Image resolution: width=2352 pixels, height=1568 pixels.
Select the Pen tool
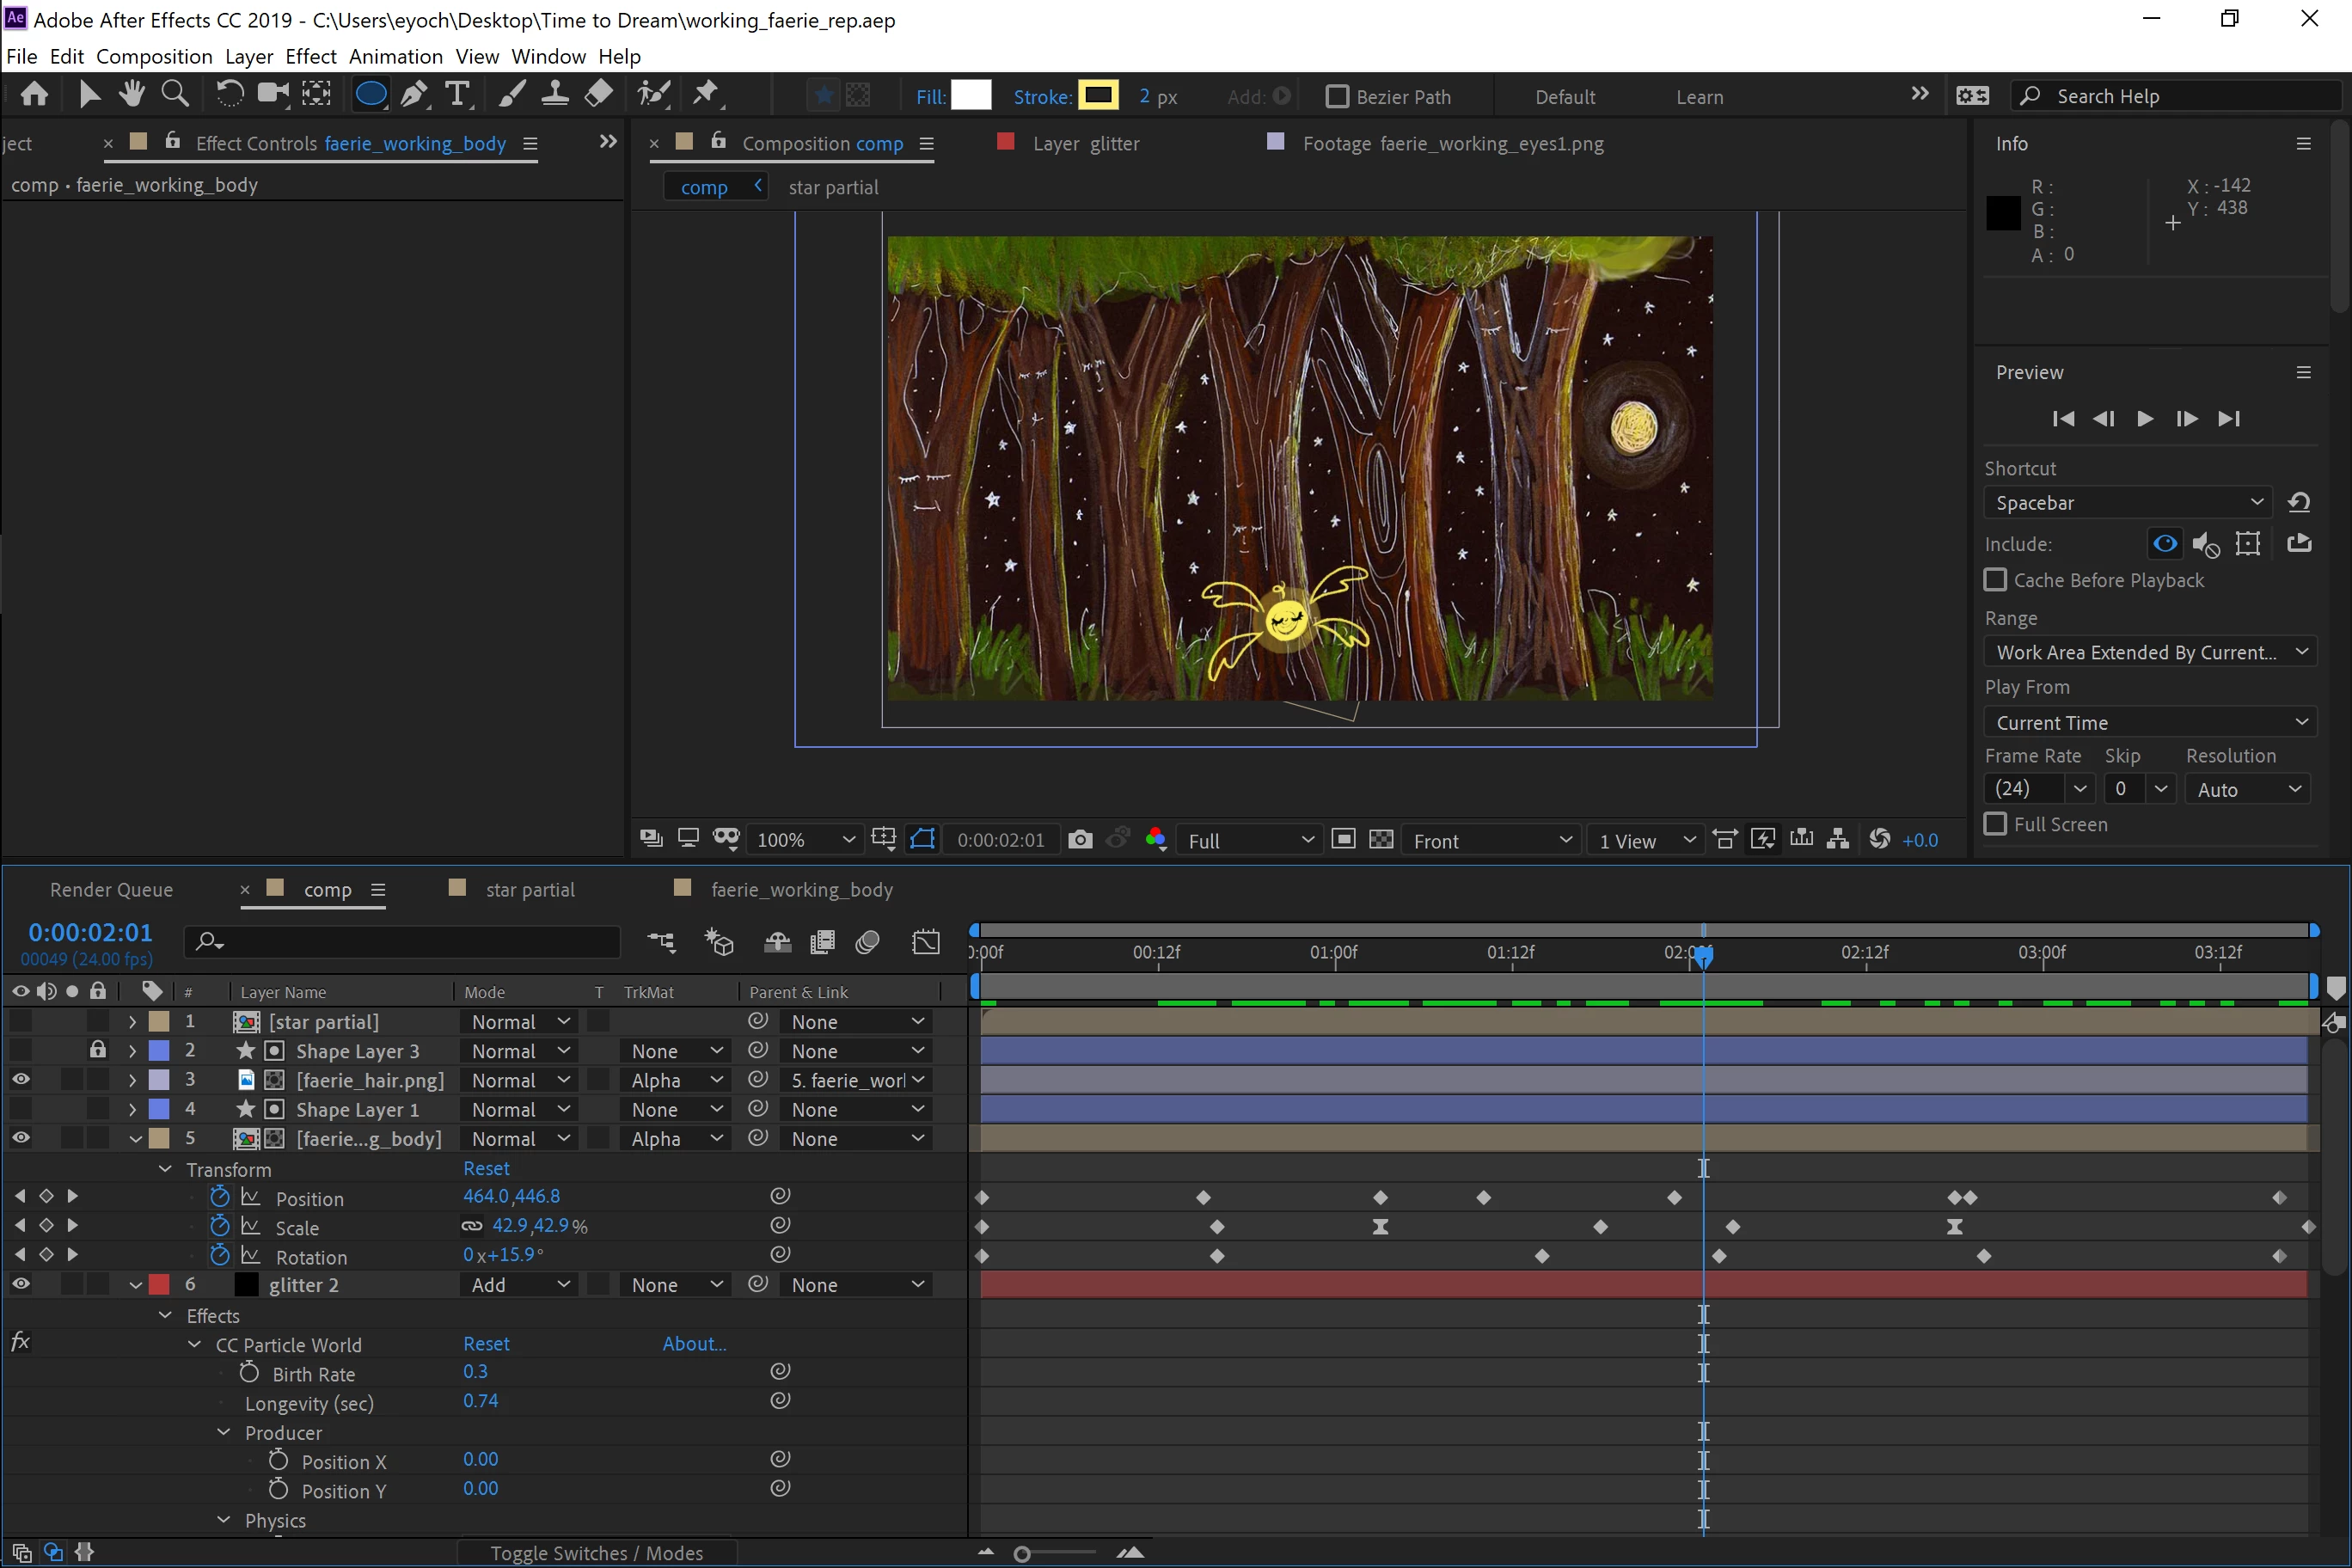pos(413,95)
